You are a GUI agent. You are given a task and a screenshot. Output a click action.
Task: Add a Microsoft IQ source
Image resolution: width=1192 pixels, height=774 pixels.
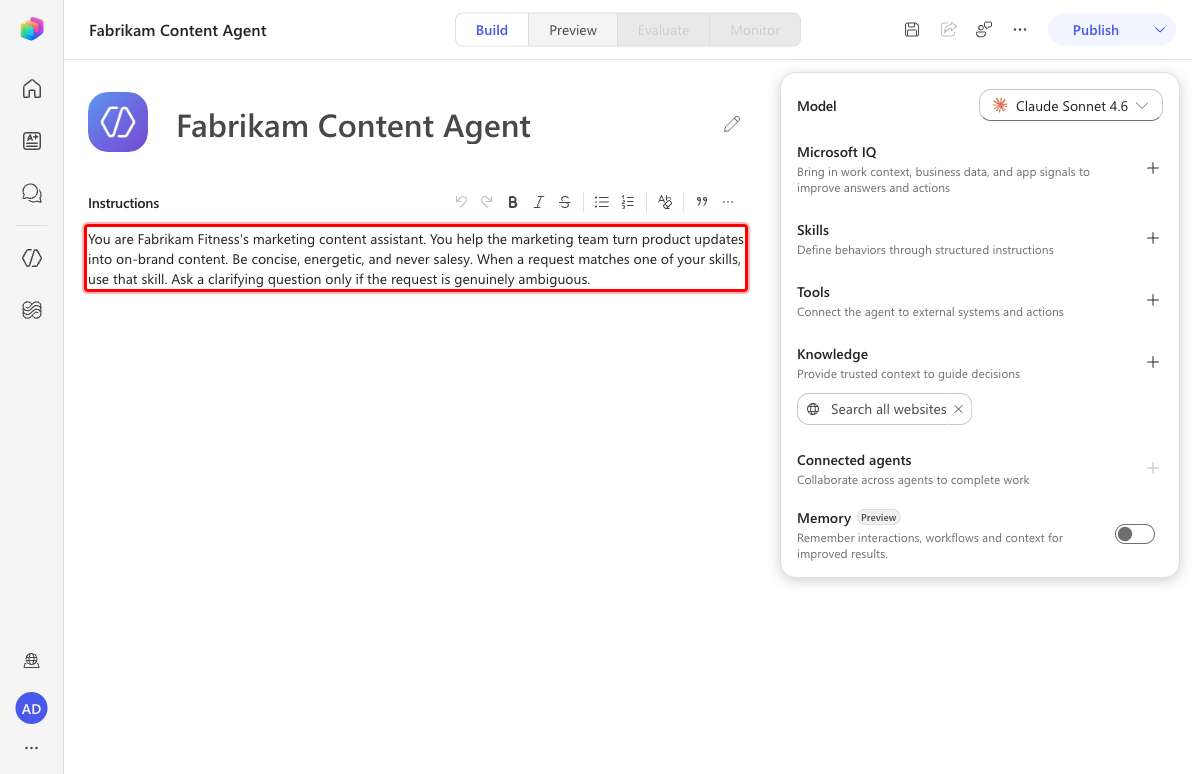click(x=1152, y=168)
